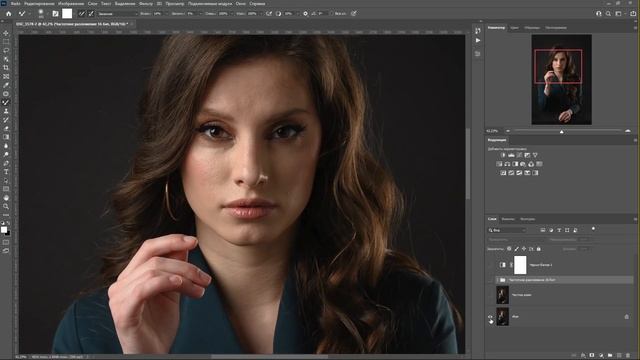
Task: Open Adjustments panel flyout menu
Action: tap(635, 140)
